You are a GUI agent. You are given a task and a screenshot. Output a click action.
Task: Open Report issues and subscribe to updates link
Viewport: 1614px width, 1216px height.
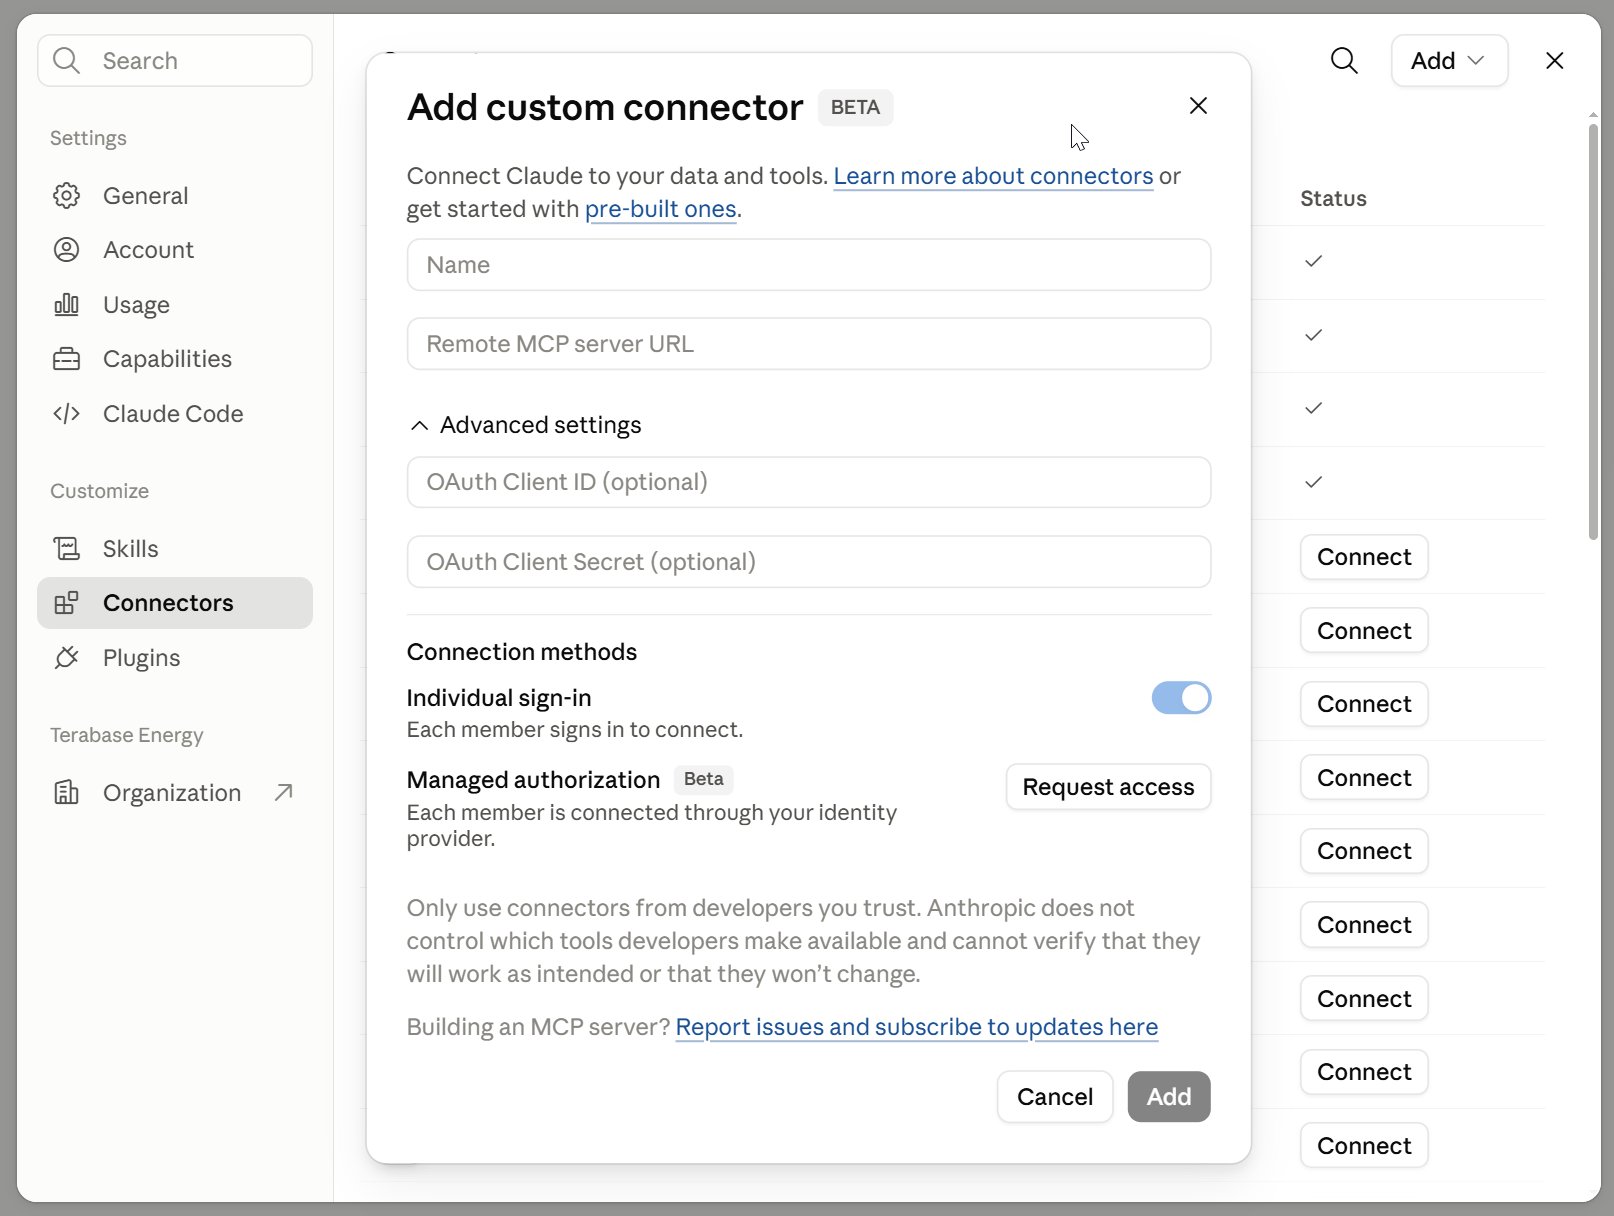point(917,1027)
